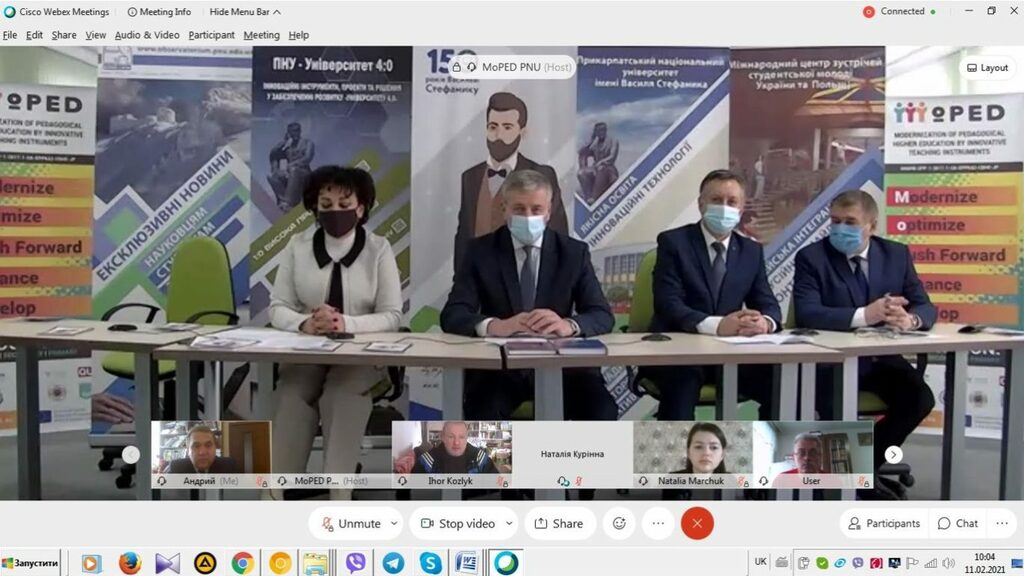
Task: Open Google Chrome from the taskbar
Action: click(x=243, y=563)
